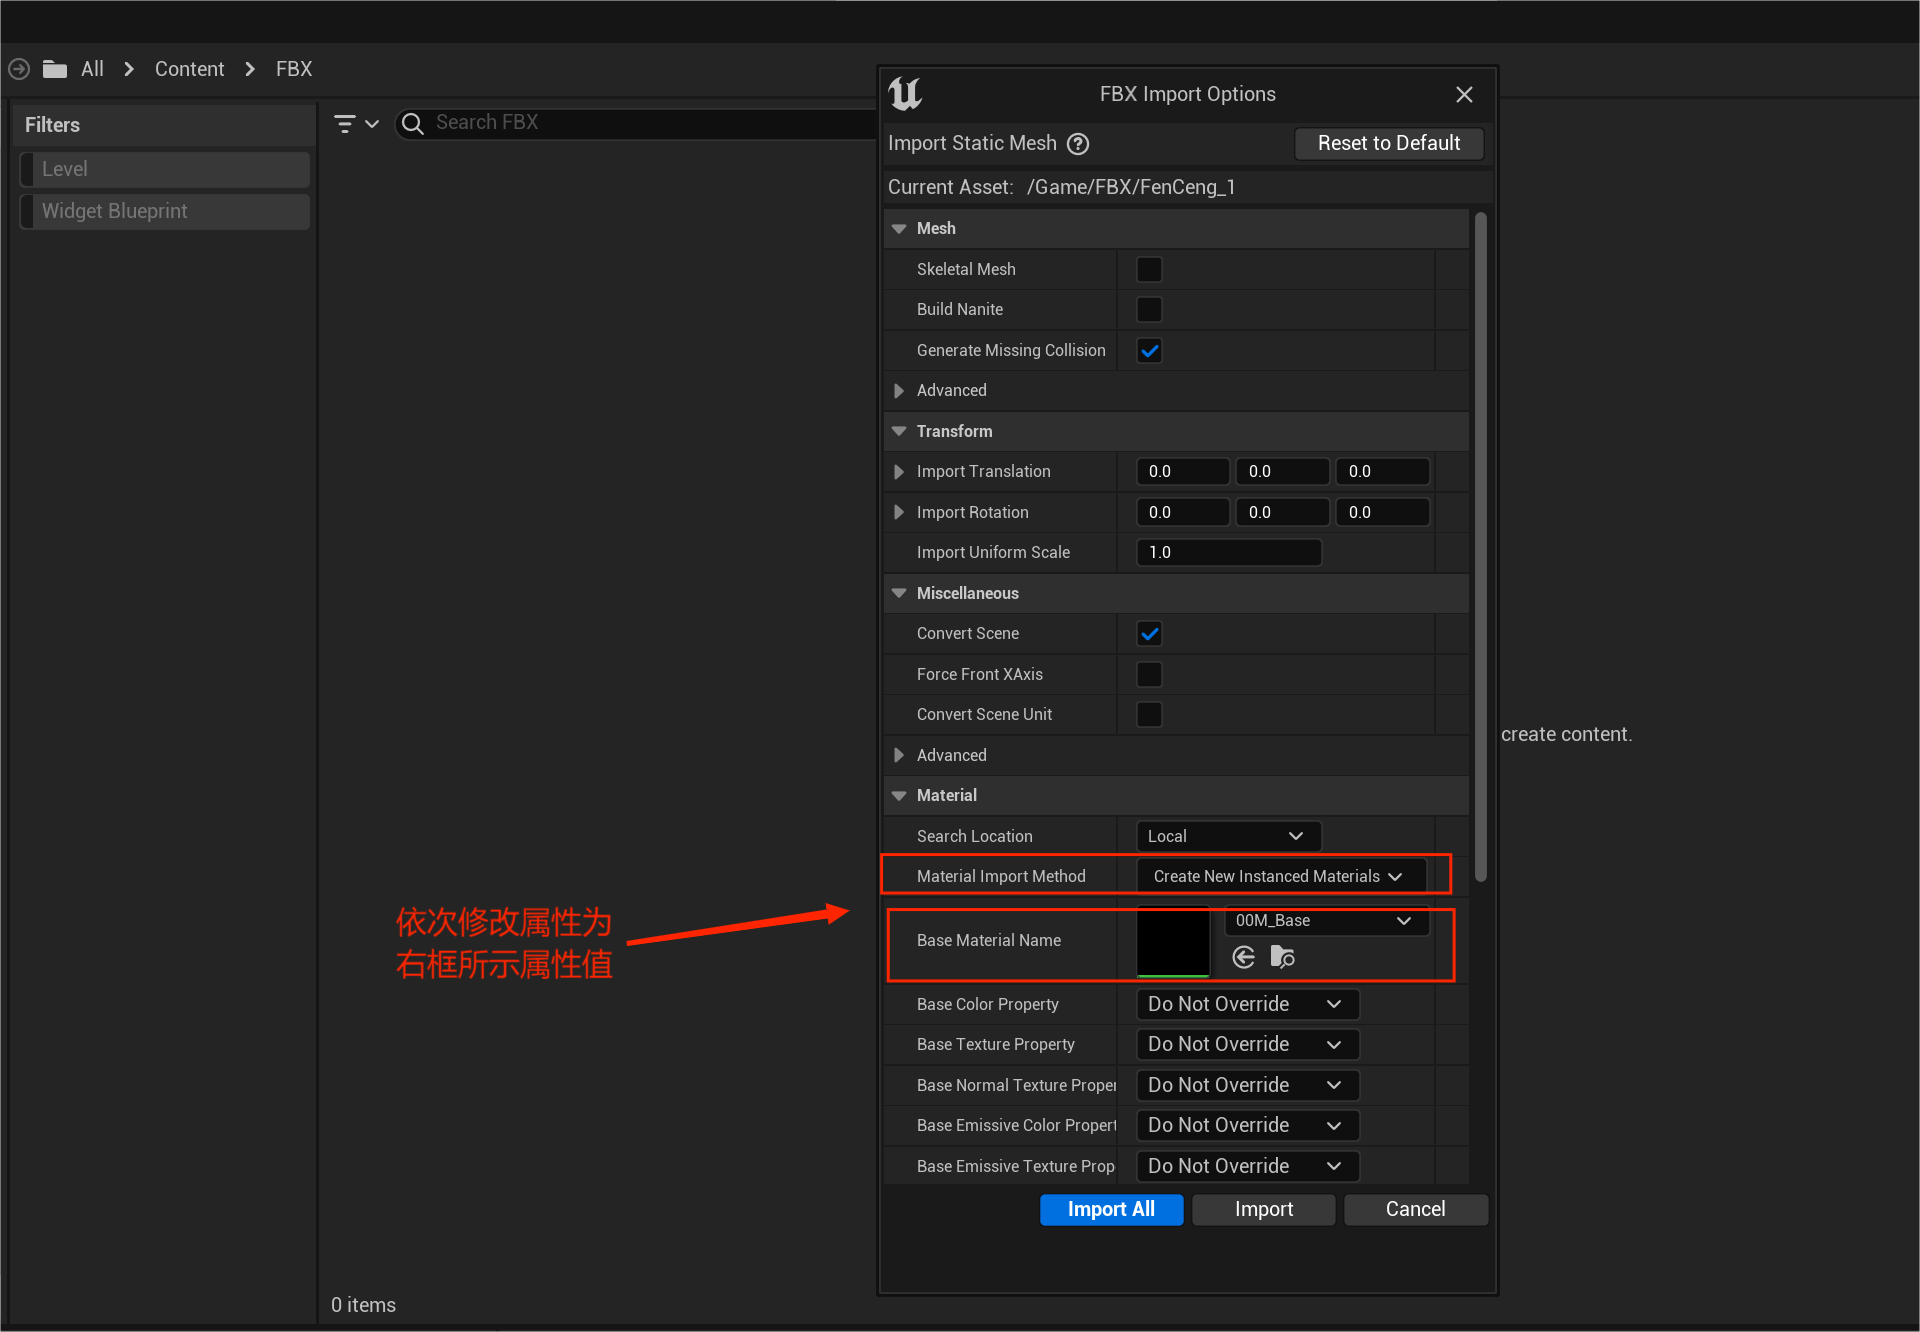Click the Base Material thumbnail swatch
Image resolution: width=1920 pixels, height=1332 pixels.
click(1173, 942)
